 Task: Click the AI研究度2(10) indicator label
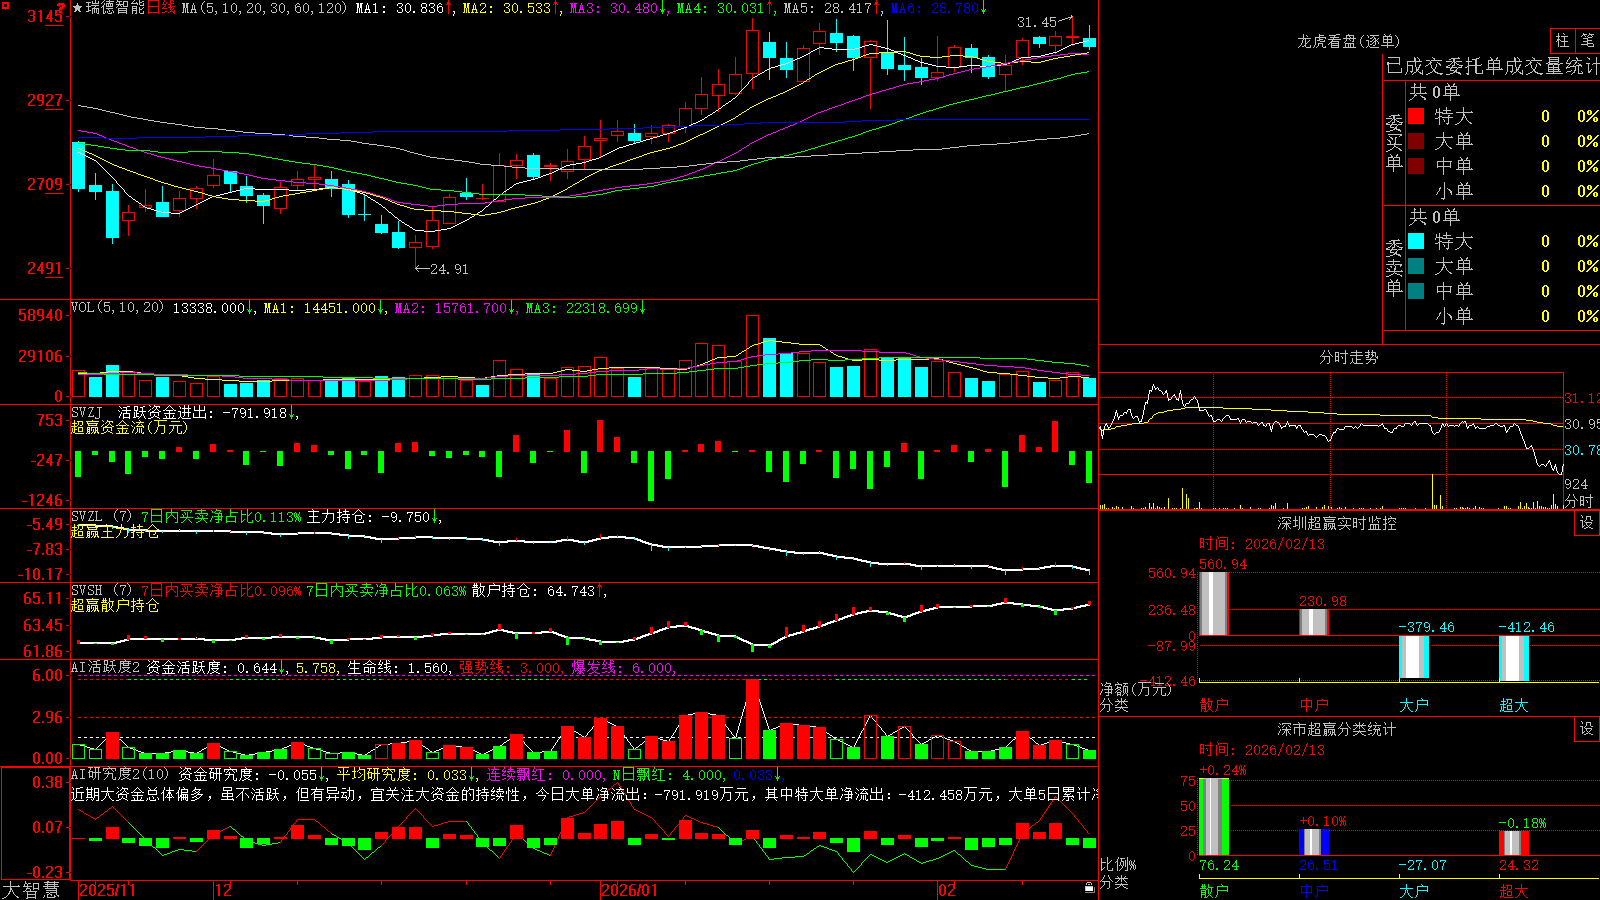tap(120, 774)
